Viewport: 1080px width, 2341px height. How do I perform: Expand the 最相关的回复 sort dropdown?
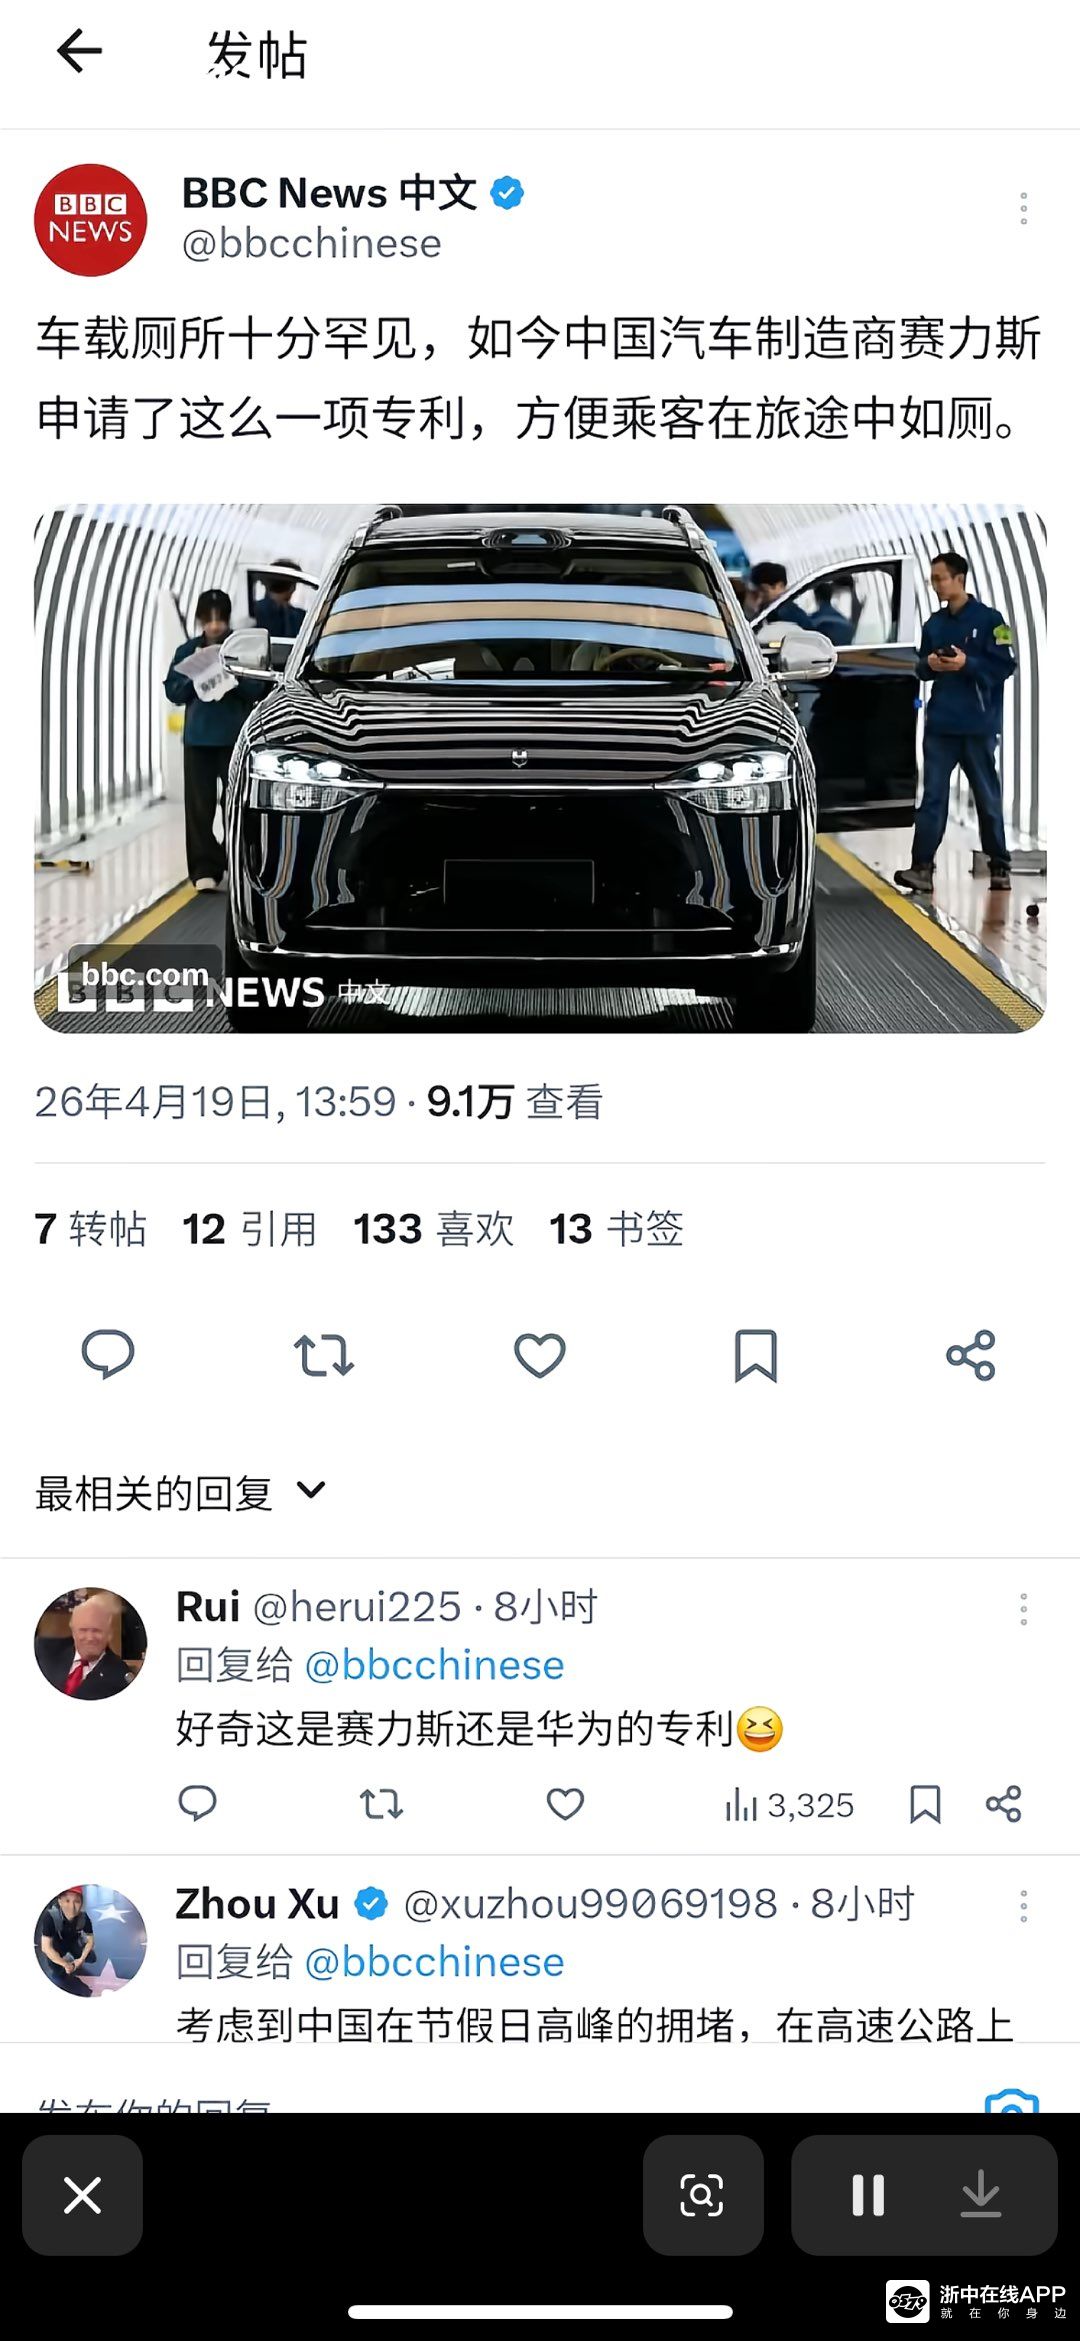point(181,1492)
